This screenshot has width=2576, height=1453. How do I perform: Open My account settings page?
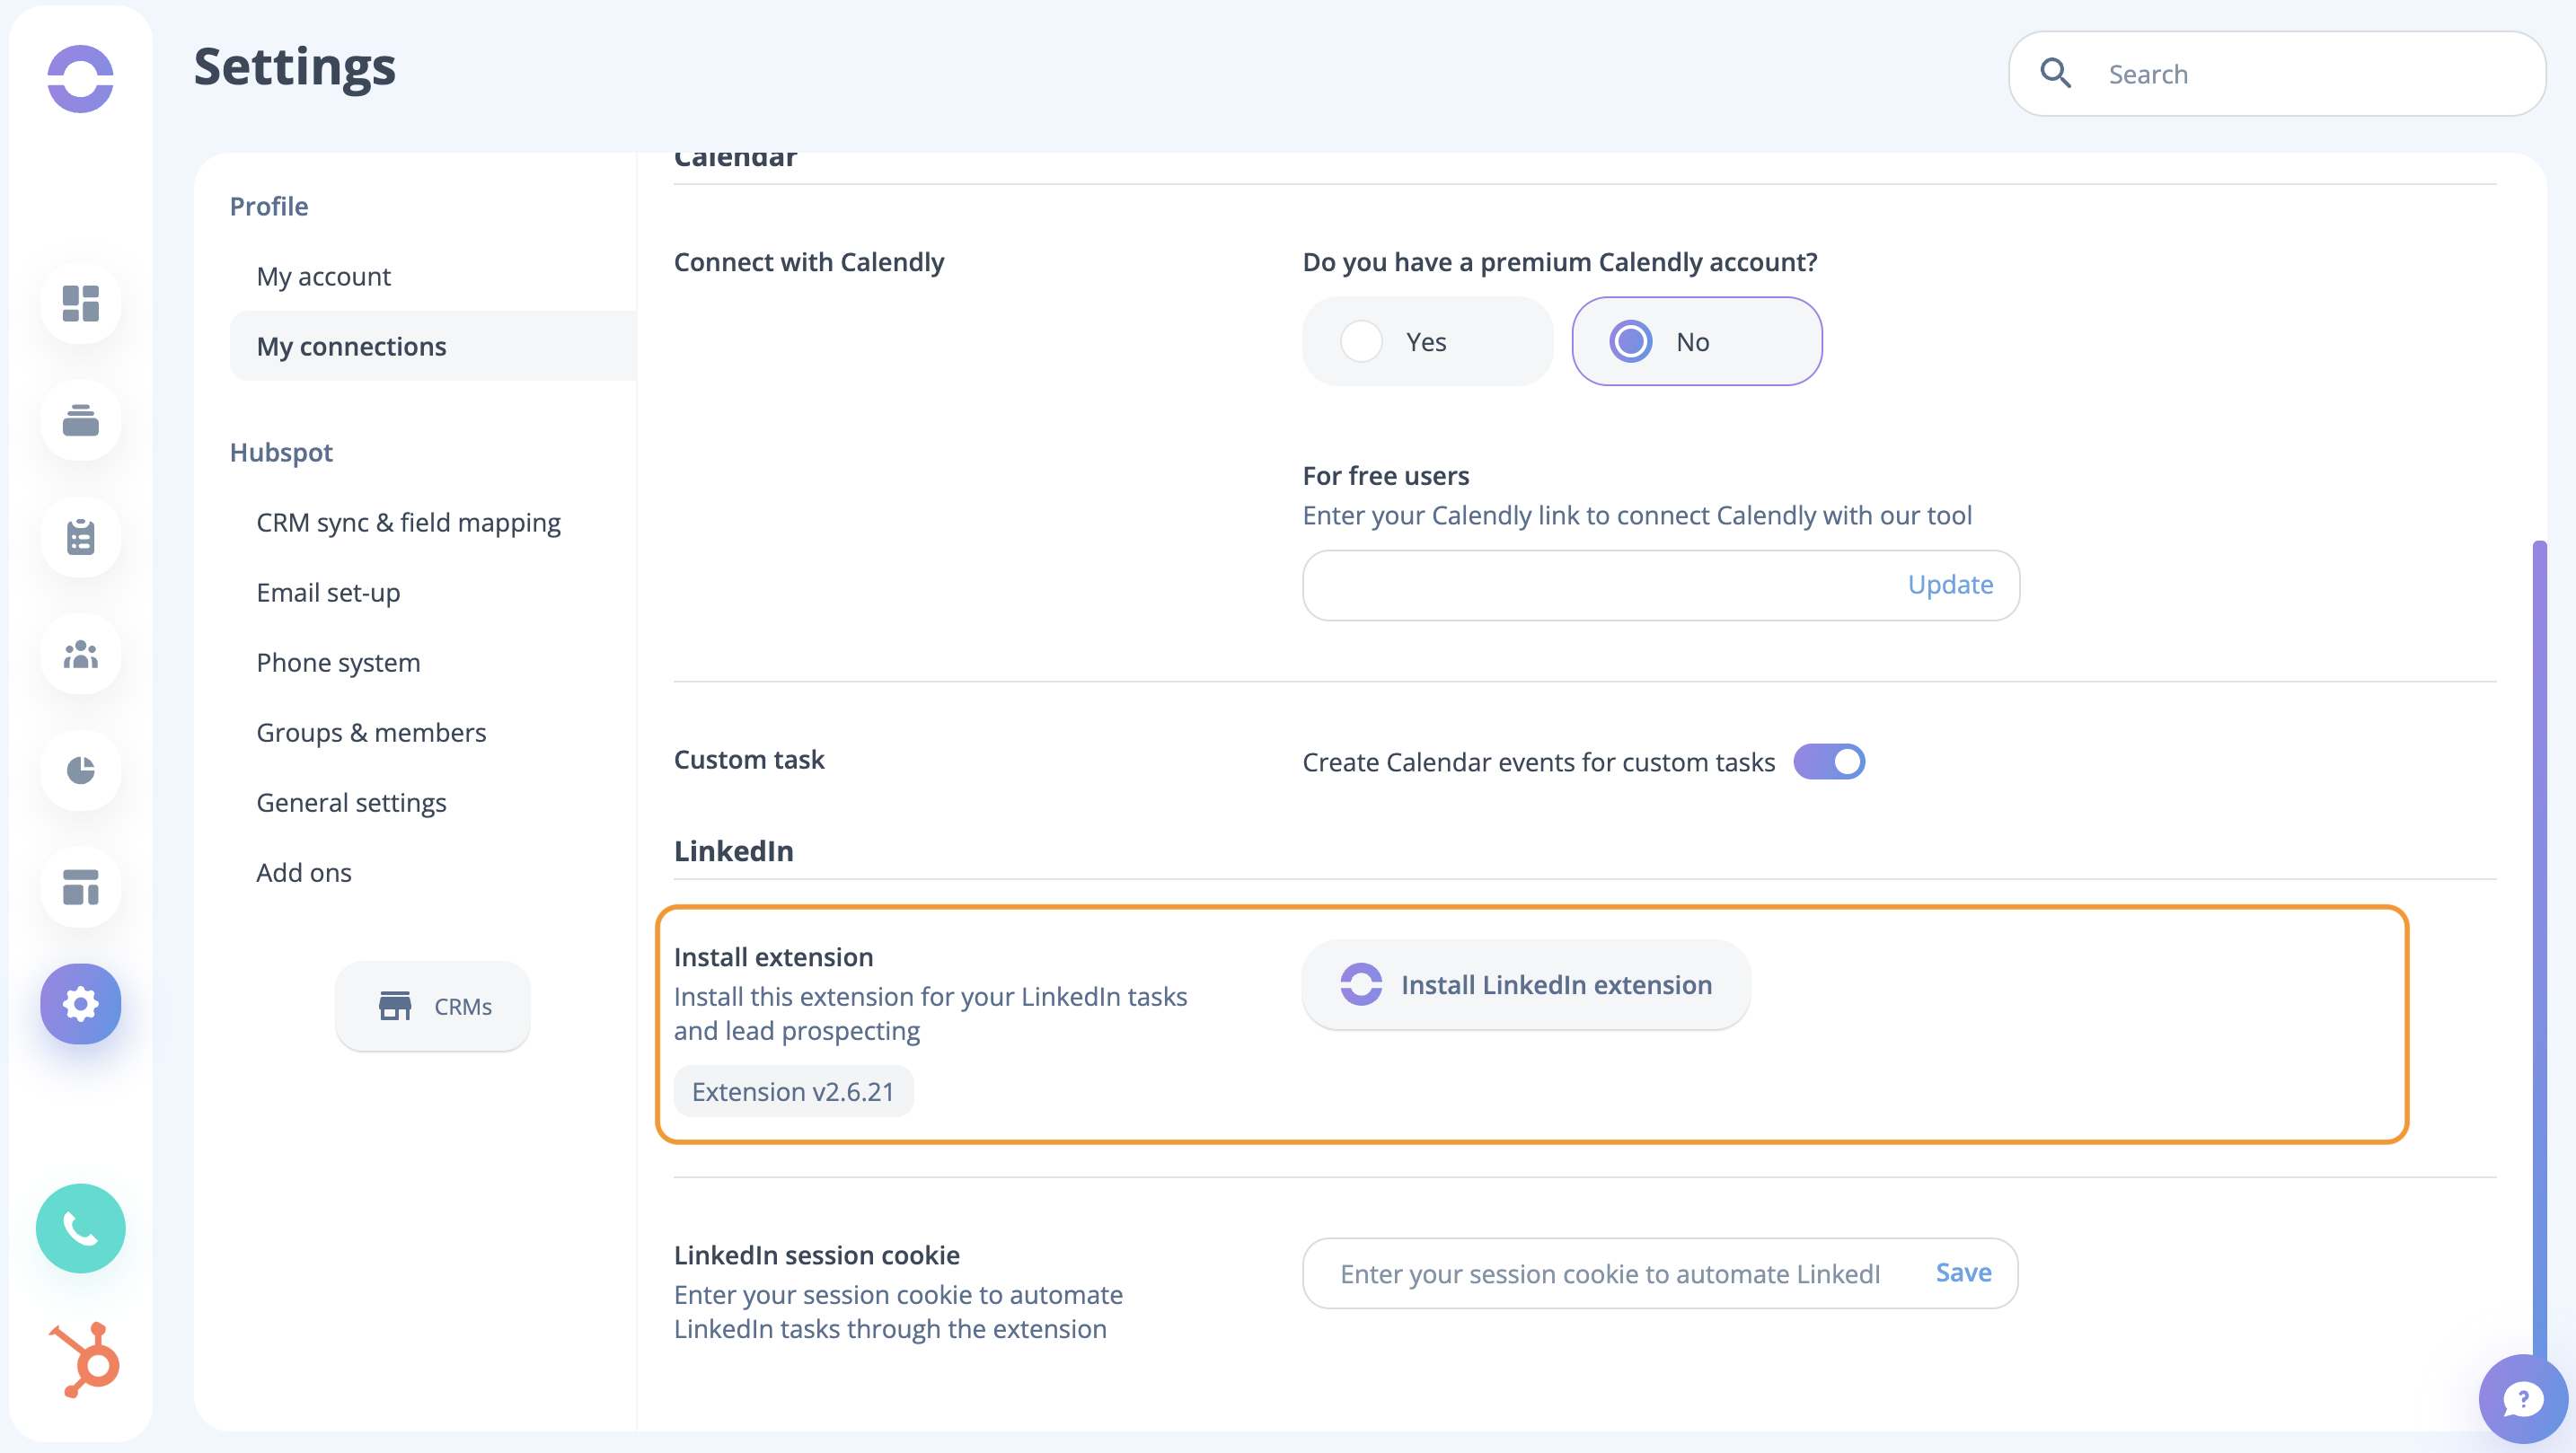click(x=323, y=276)
